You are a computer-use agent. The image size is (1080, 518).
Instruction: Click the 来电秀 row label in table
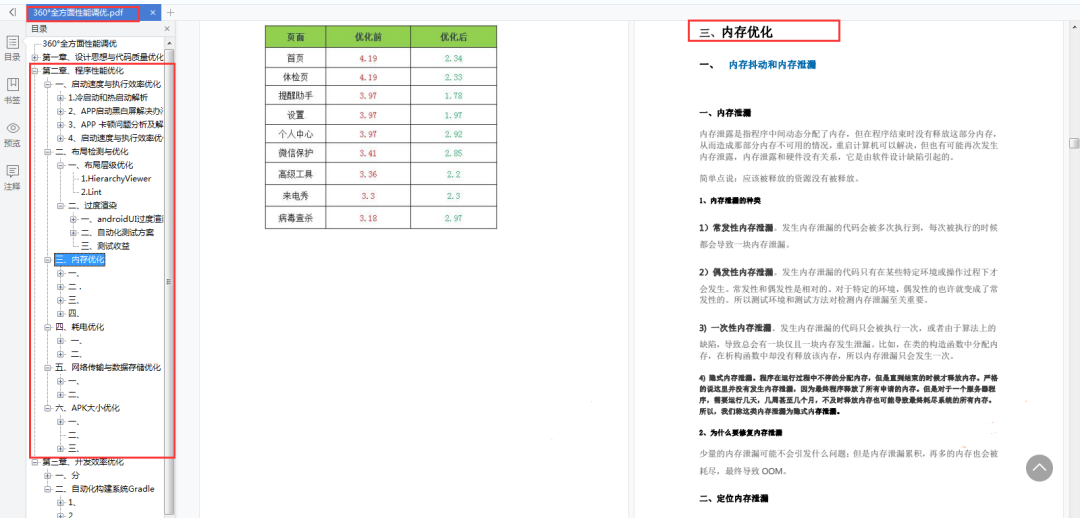[x=295, y=196]
